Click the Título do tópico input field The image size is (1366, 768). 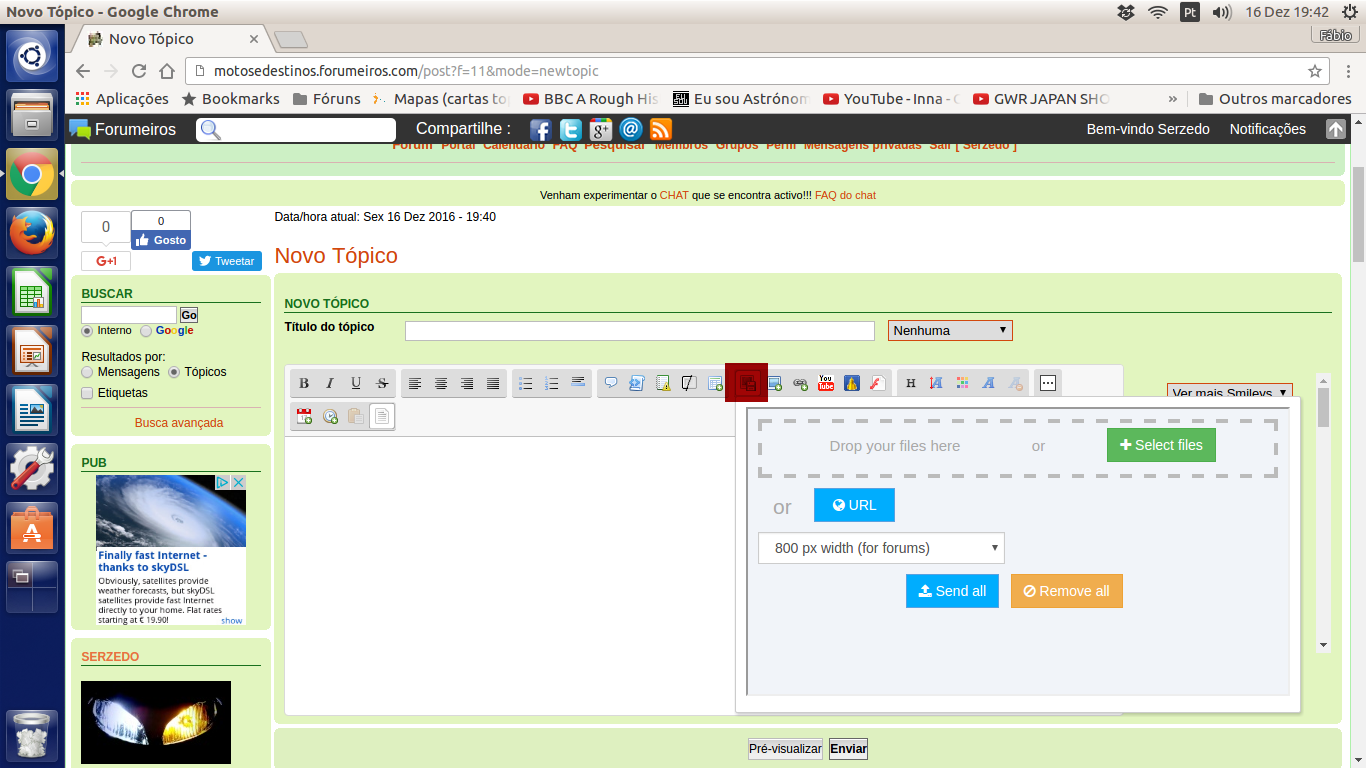(640, 331)
